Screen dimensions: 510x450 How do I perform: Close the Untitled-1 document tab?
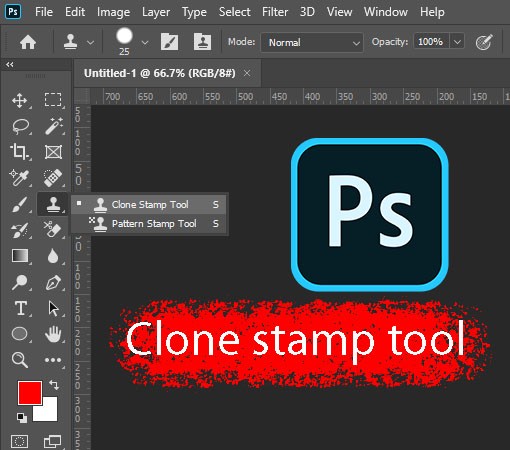[247, 73]
